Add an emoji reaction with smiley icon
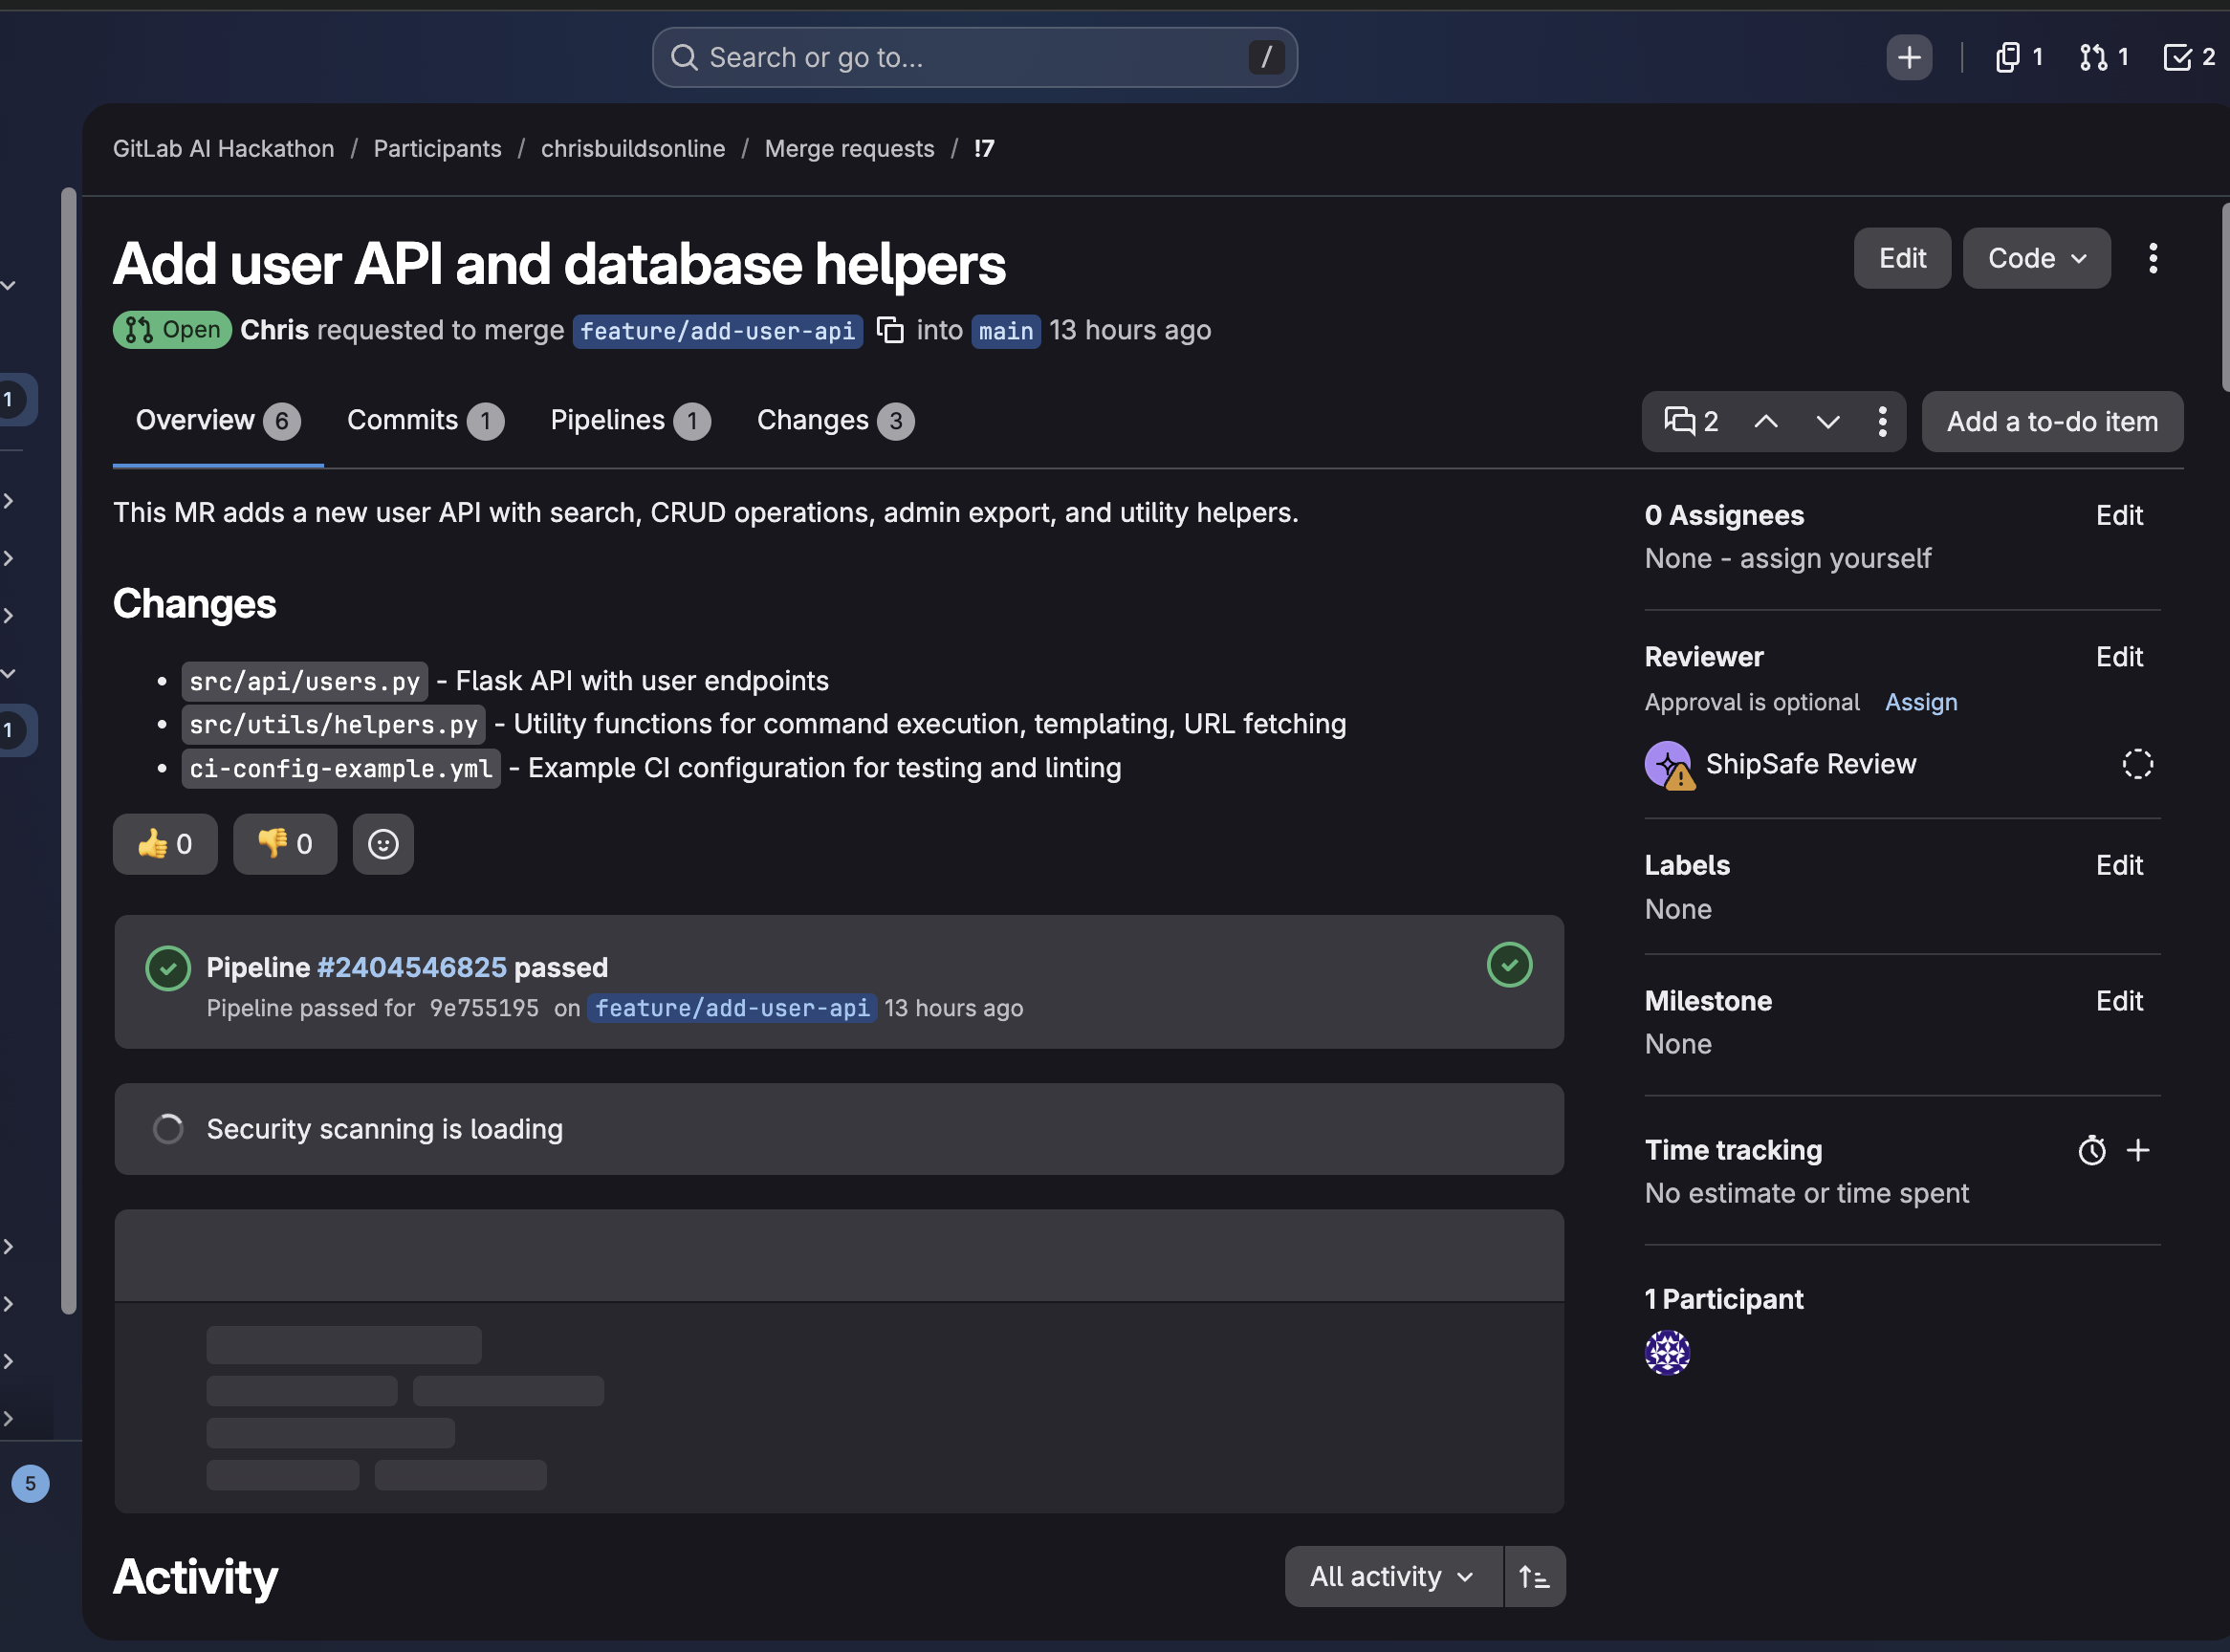 383,844
